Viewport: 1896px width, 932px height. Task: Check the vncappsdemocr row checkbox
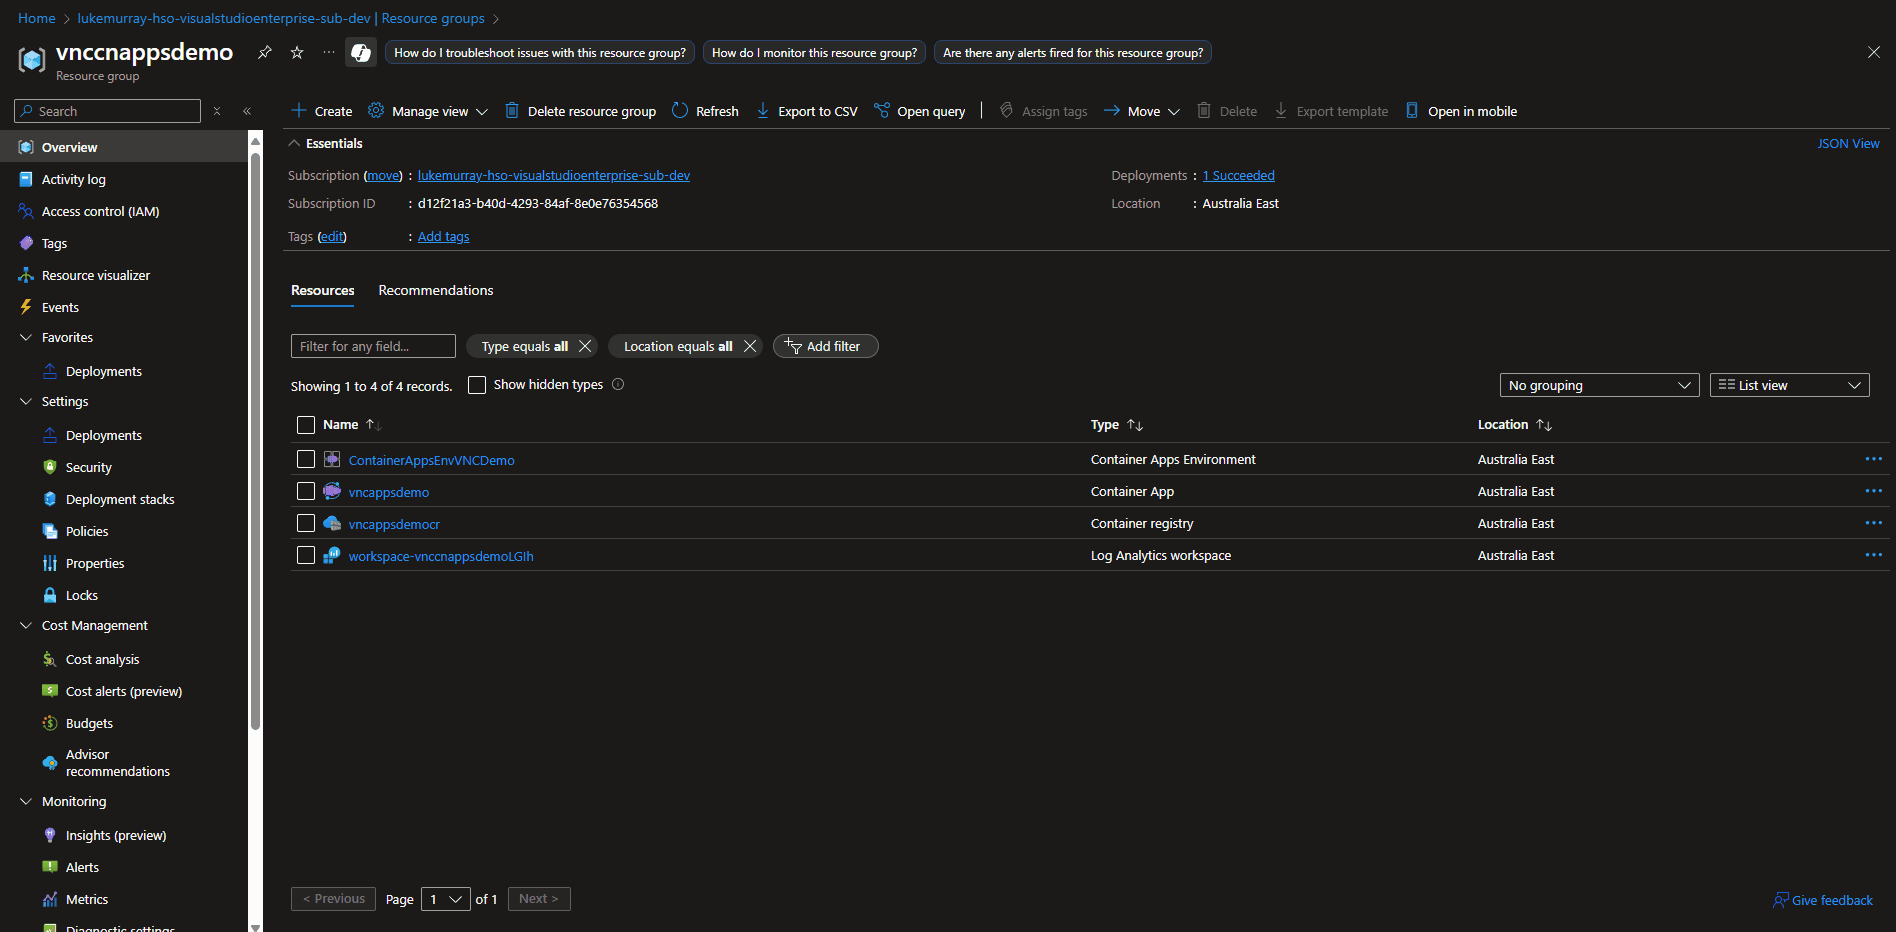(x=306, y=523)
